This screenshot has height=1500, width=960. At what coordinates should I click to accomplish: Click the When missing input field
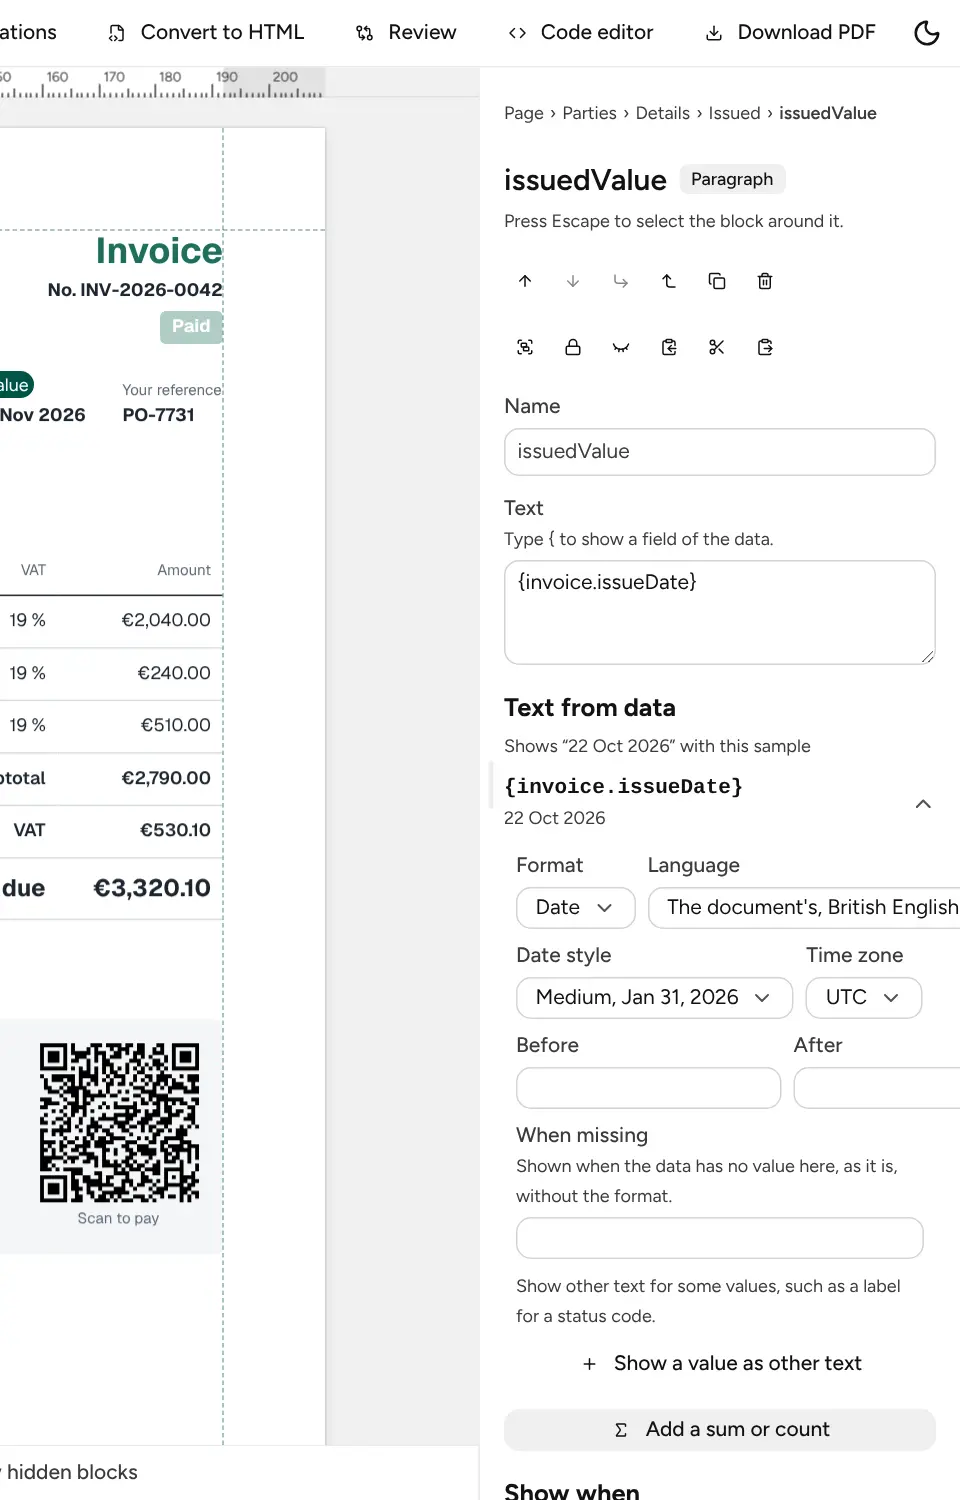(720, 1238)
